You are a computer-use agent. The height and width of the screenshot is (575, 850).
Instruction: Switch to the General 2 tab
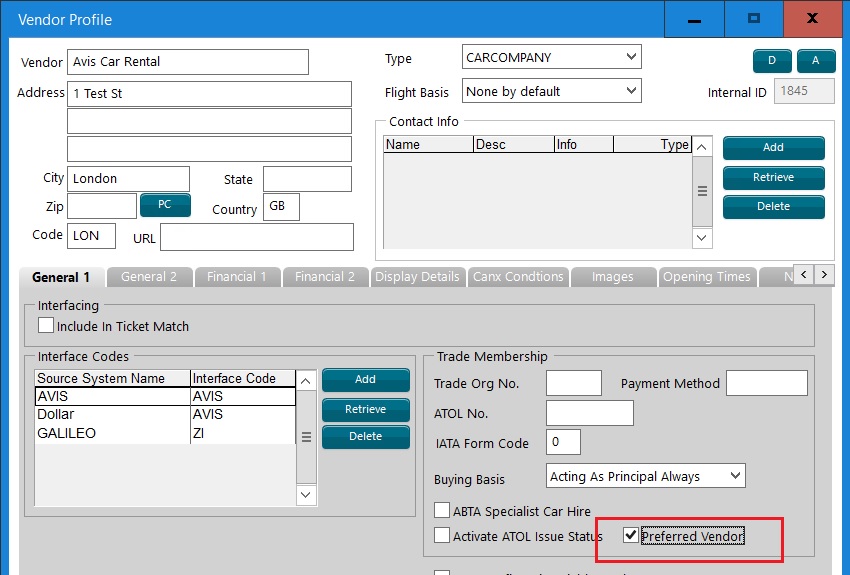[149, 277]
